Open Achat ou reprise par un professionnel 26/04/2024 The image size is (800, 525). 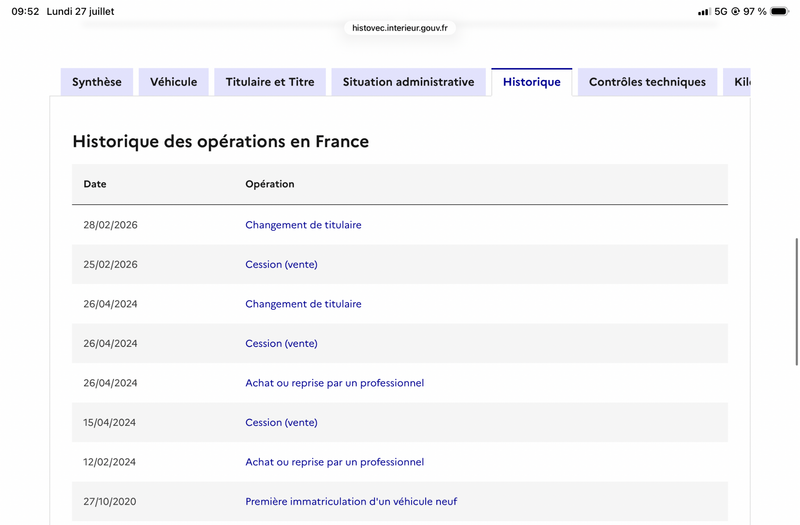click(335, 383)
